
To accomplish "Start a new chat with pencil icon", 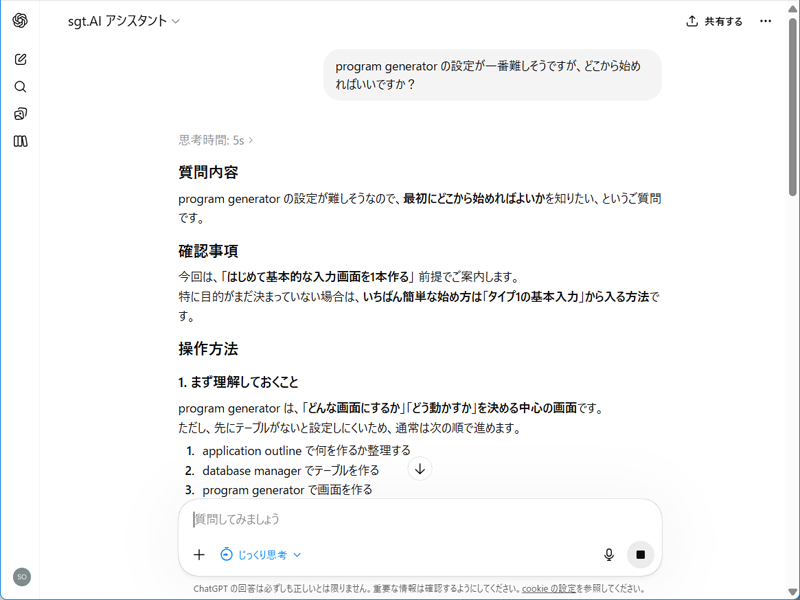I will pyautogui.click(x=20, y=59).
